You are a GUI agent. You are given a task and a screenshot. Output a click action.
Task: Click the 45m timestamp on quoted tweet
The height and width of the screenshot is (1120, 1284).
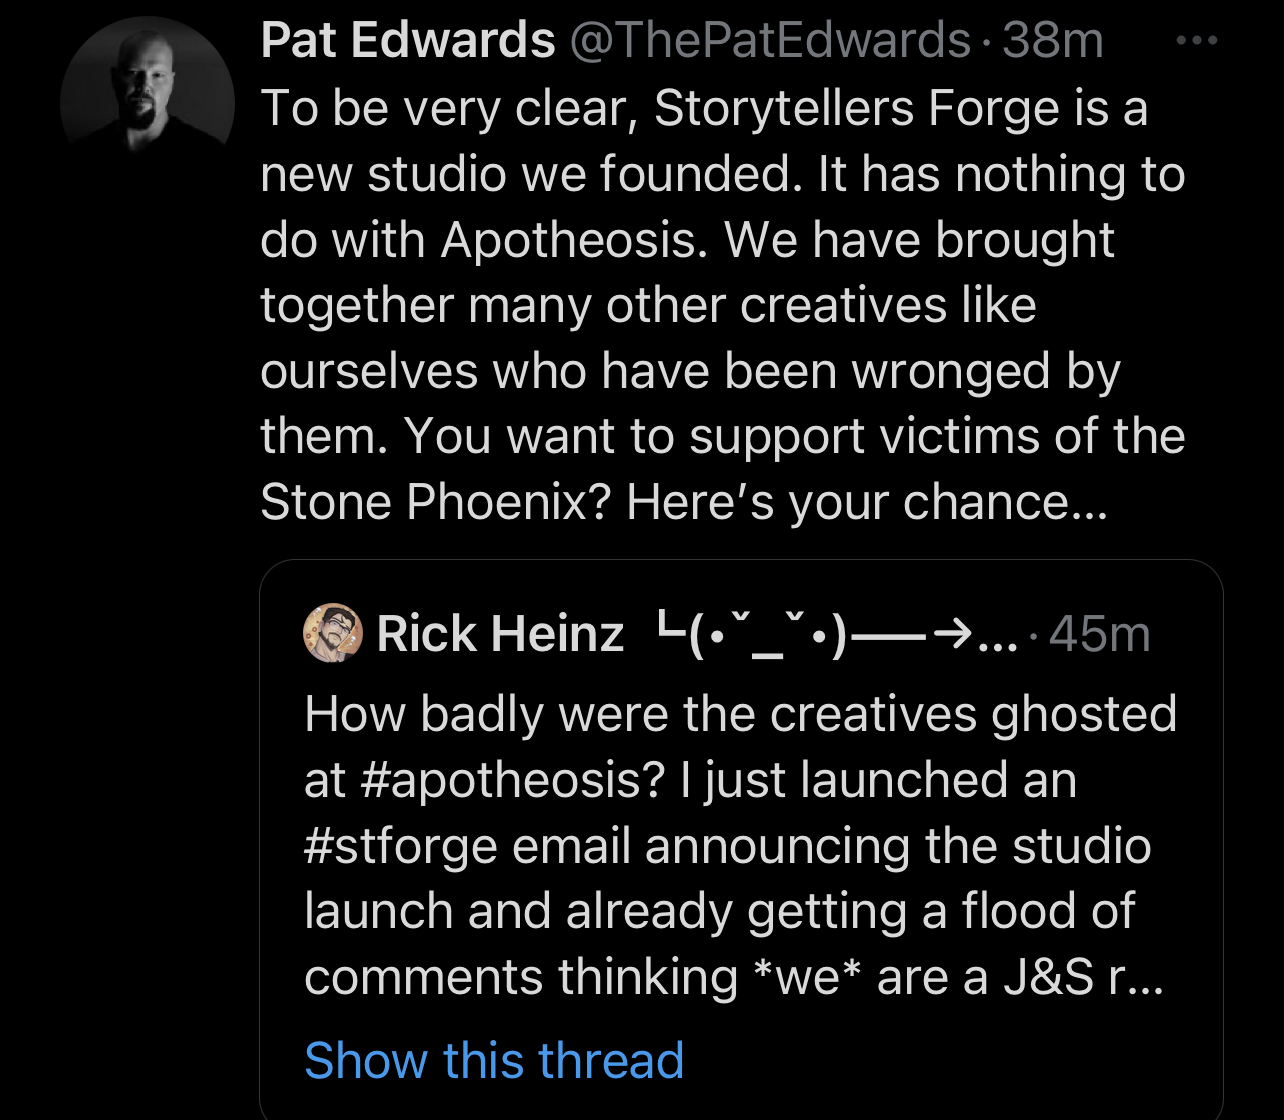pyautogui.click(x=1100, y=634)
